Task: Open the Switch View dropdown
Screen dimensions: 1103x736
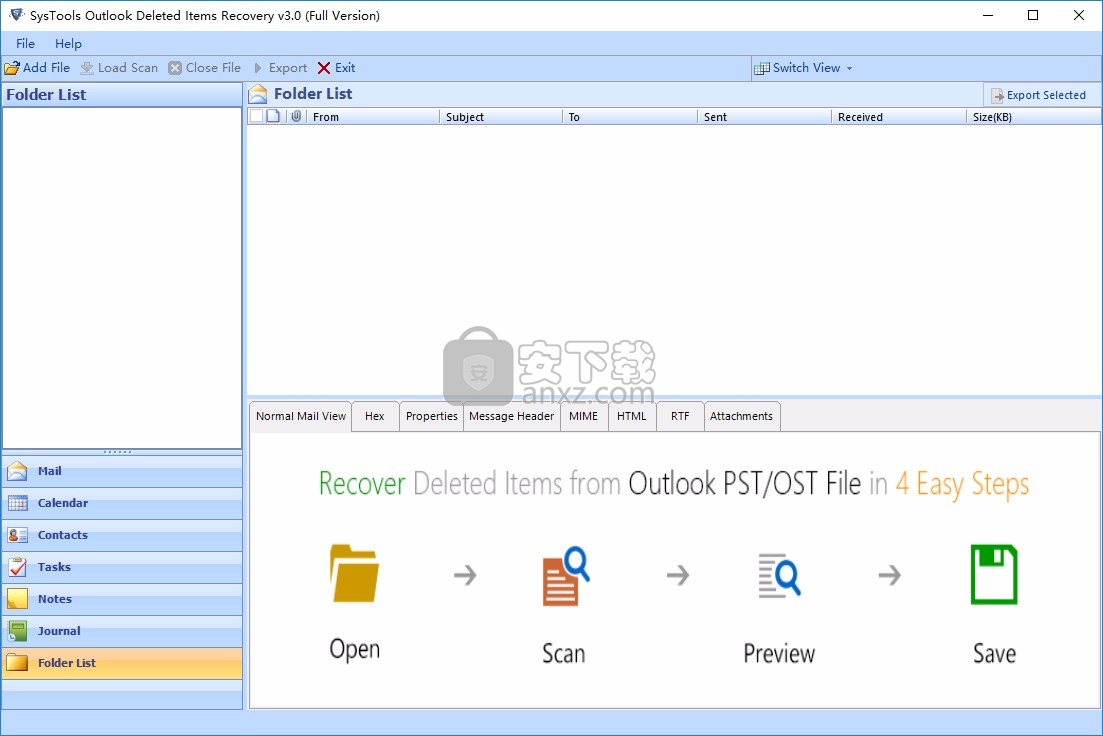Action: tap(803, 68)
